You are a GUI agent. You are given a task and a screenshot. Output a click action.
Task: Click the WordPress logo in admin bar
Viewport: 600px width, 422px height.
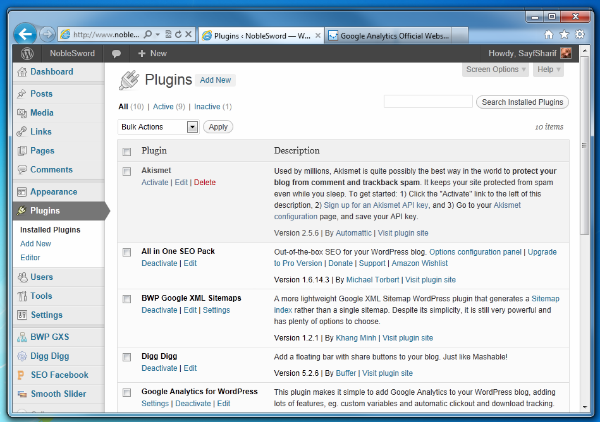[27, 54]
